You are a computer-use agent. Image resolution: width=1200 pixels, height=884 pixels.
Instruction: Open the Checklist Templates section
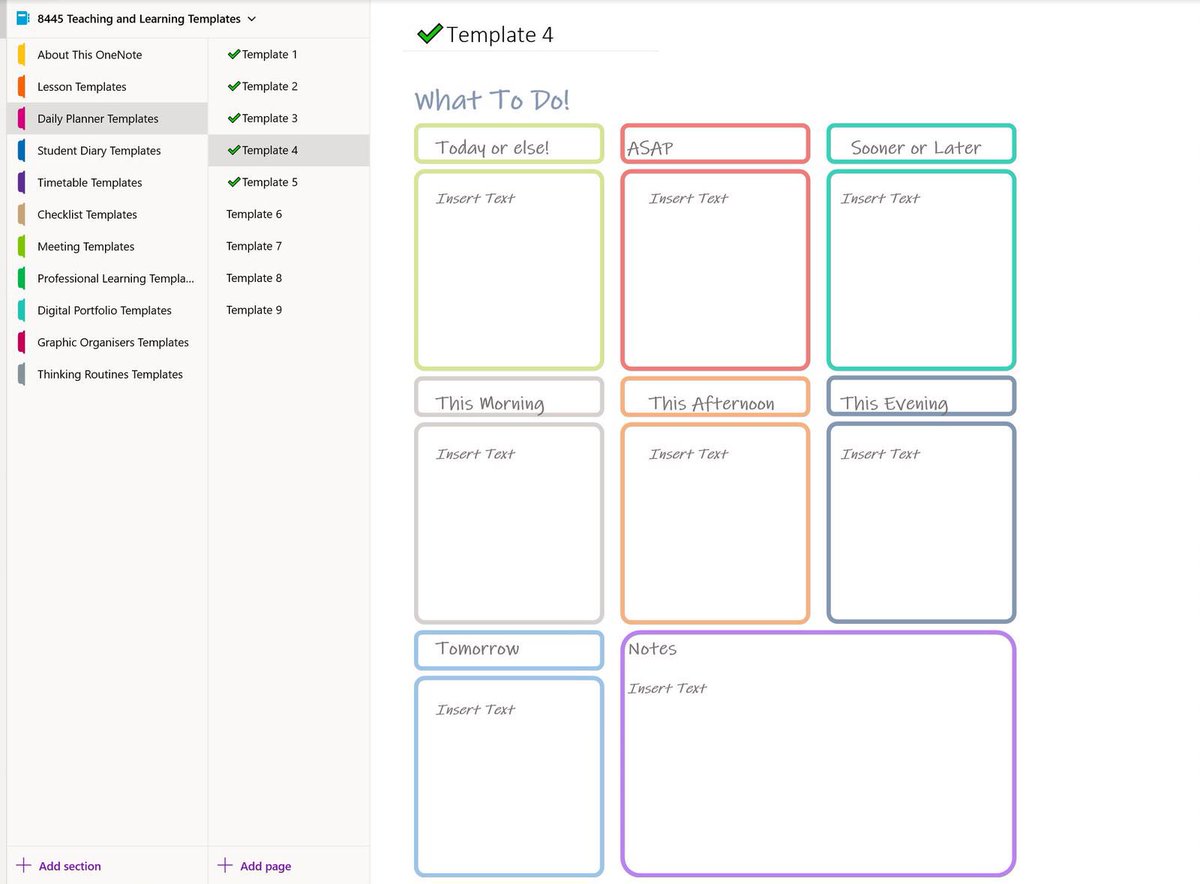107,215
